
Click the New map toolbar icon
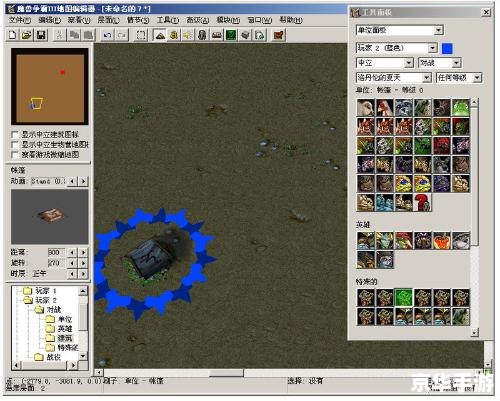coord(13,35)
